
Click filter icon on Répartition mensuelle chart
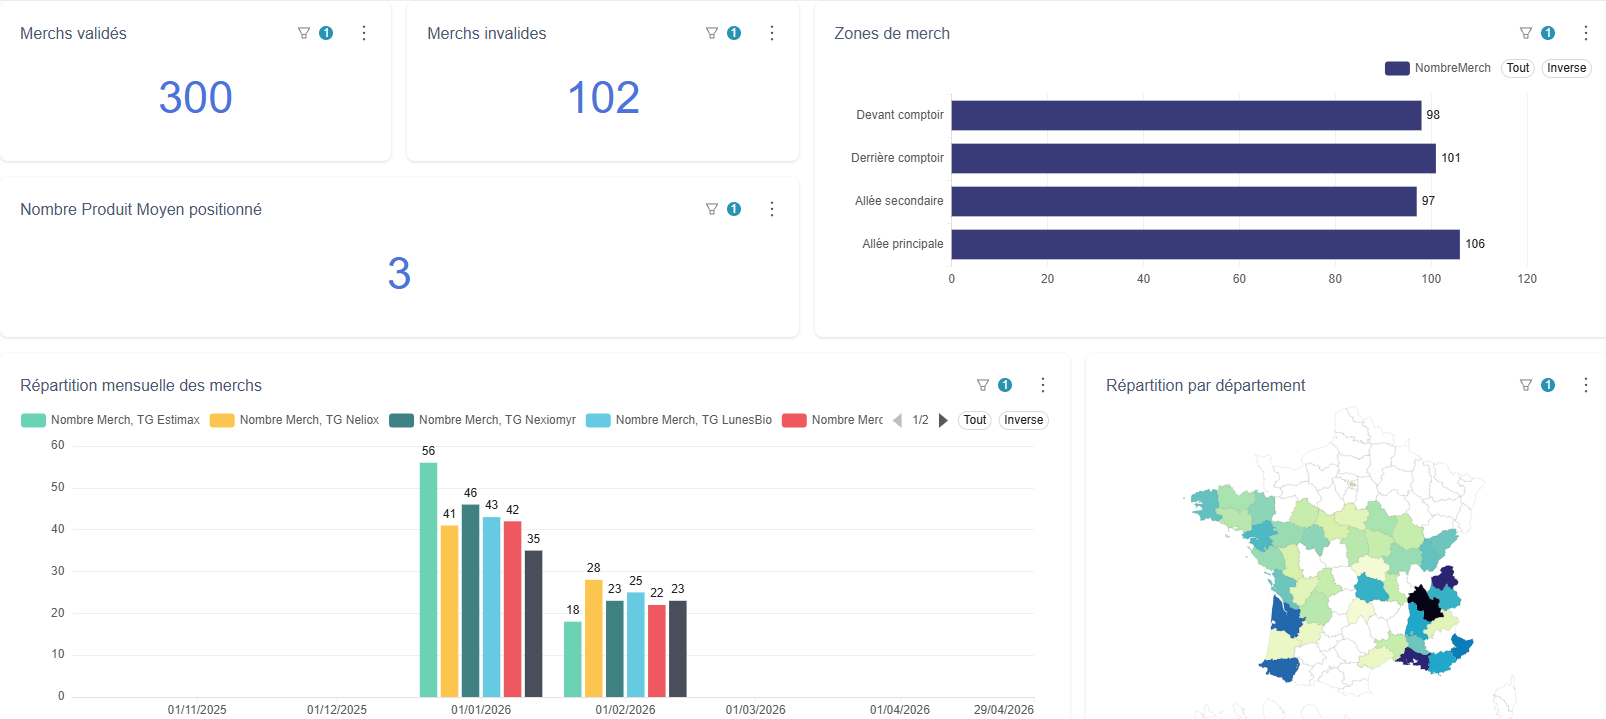point(983,385)
